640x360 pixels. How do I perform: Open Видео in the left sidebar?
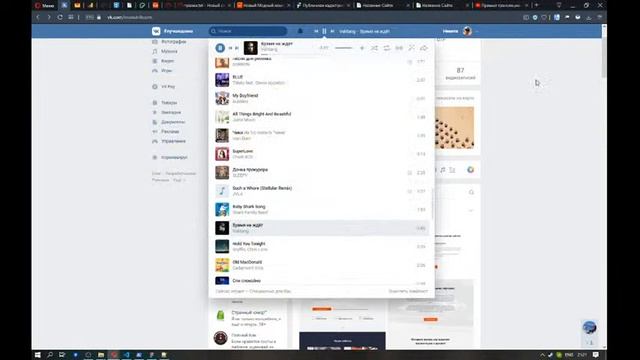click(167, 61)
